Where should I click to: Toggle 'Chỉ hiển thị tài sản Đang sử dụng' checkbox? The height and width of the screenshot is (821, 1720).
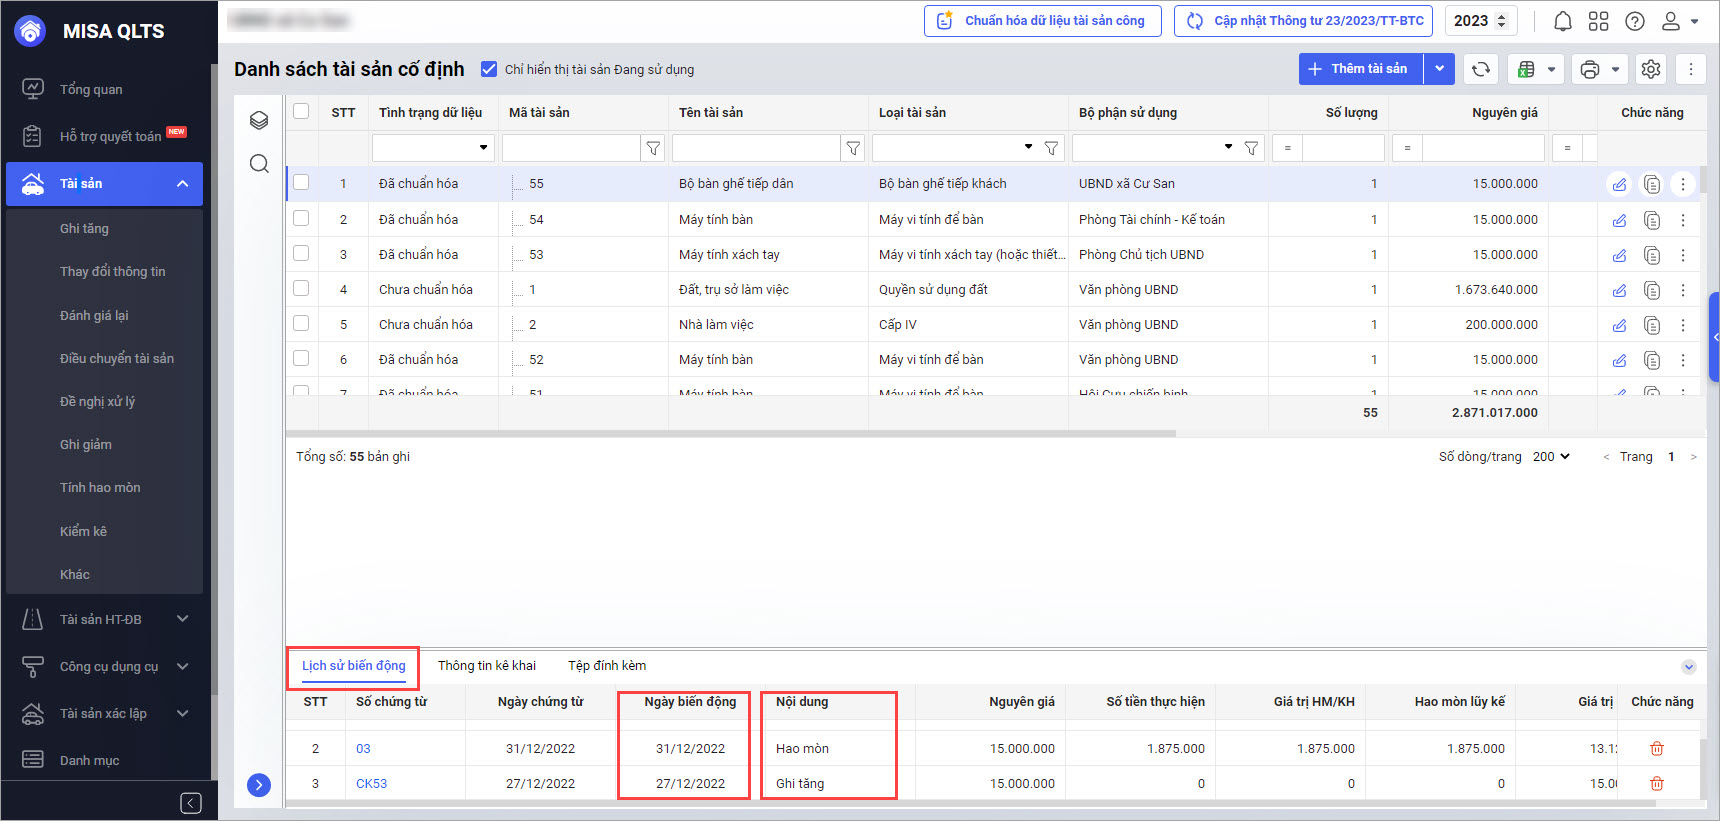tap(489, 69)
